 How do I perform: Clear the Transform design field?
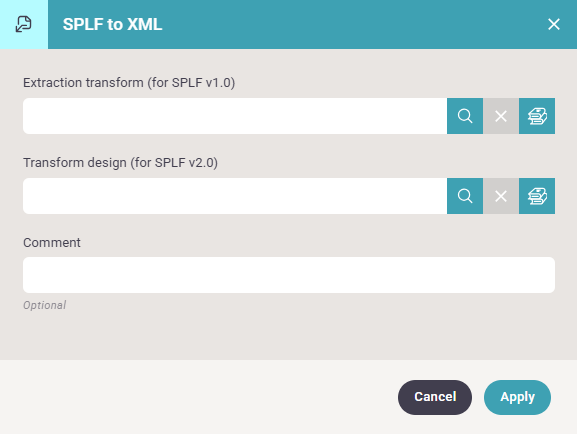tap(501, 196)
